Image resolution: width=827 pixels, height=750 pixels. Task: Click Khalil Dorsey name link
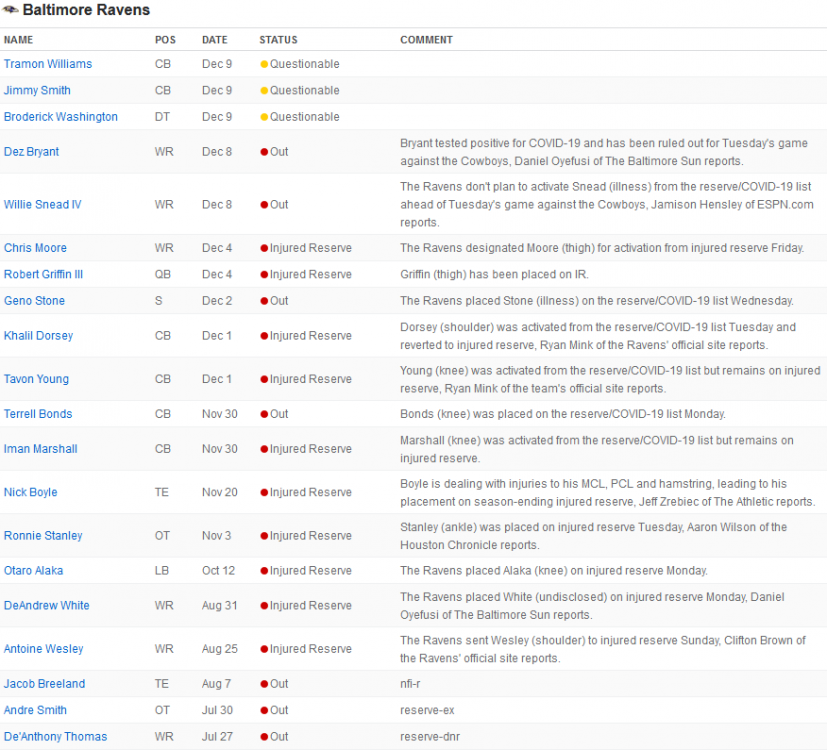click(39, 335)
